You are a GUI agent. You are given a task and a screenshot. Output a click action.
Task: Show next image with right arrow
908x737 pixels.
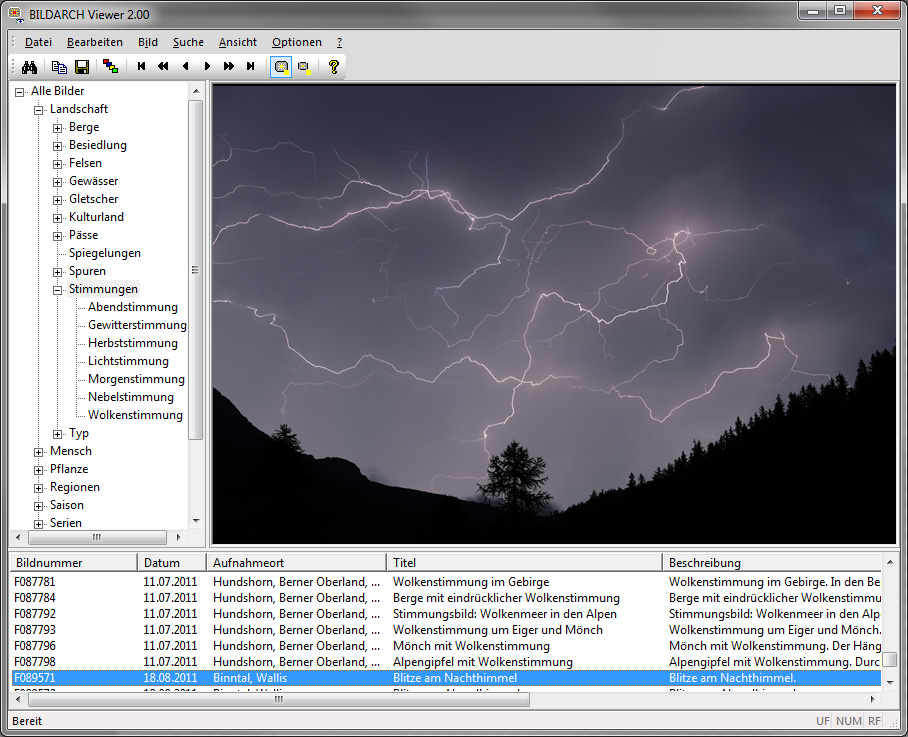tap(207, 66)
